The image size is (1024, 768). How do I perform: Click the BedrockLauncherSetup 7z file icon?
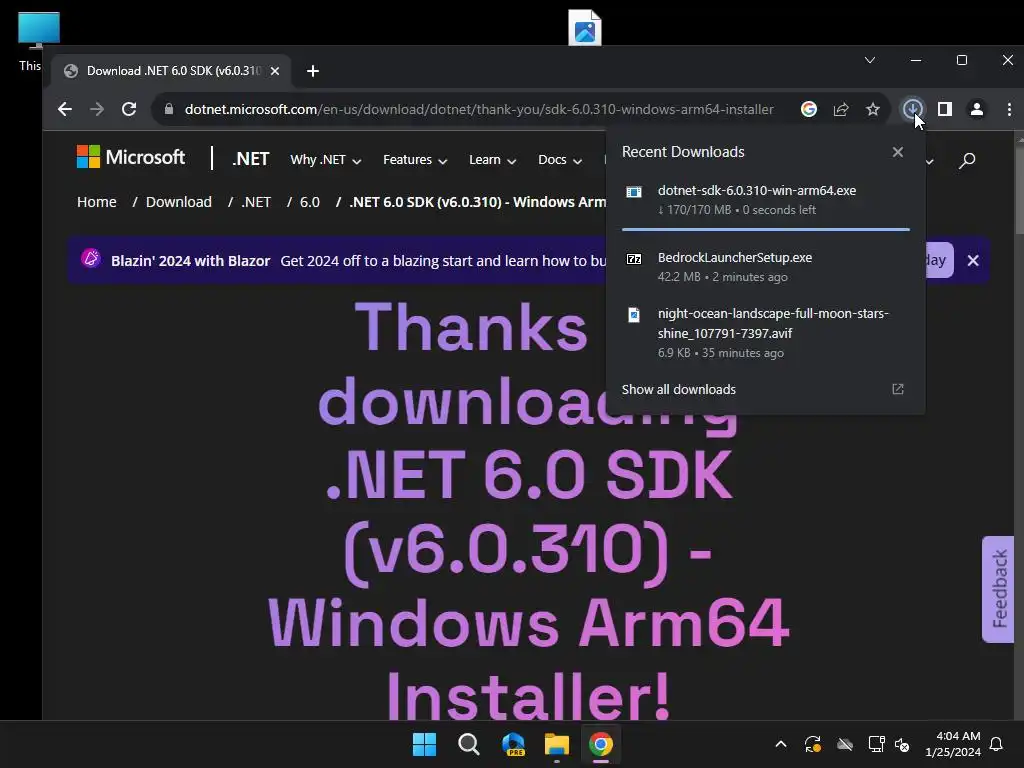coord(633,259)
